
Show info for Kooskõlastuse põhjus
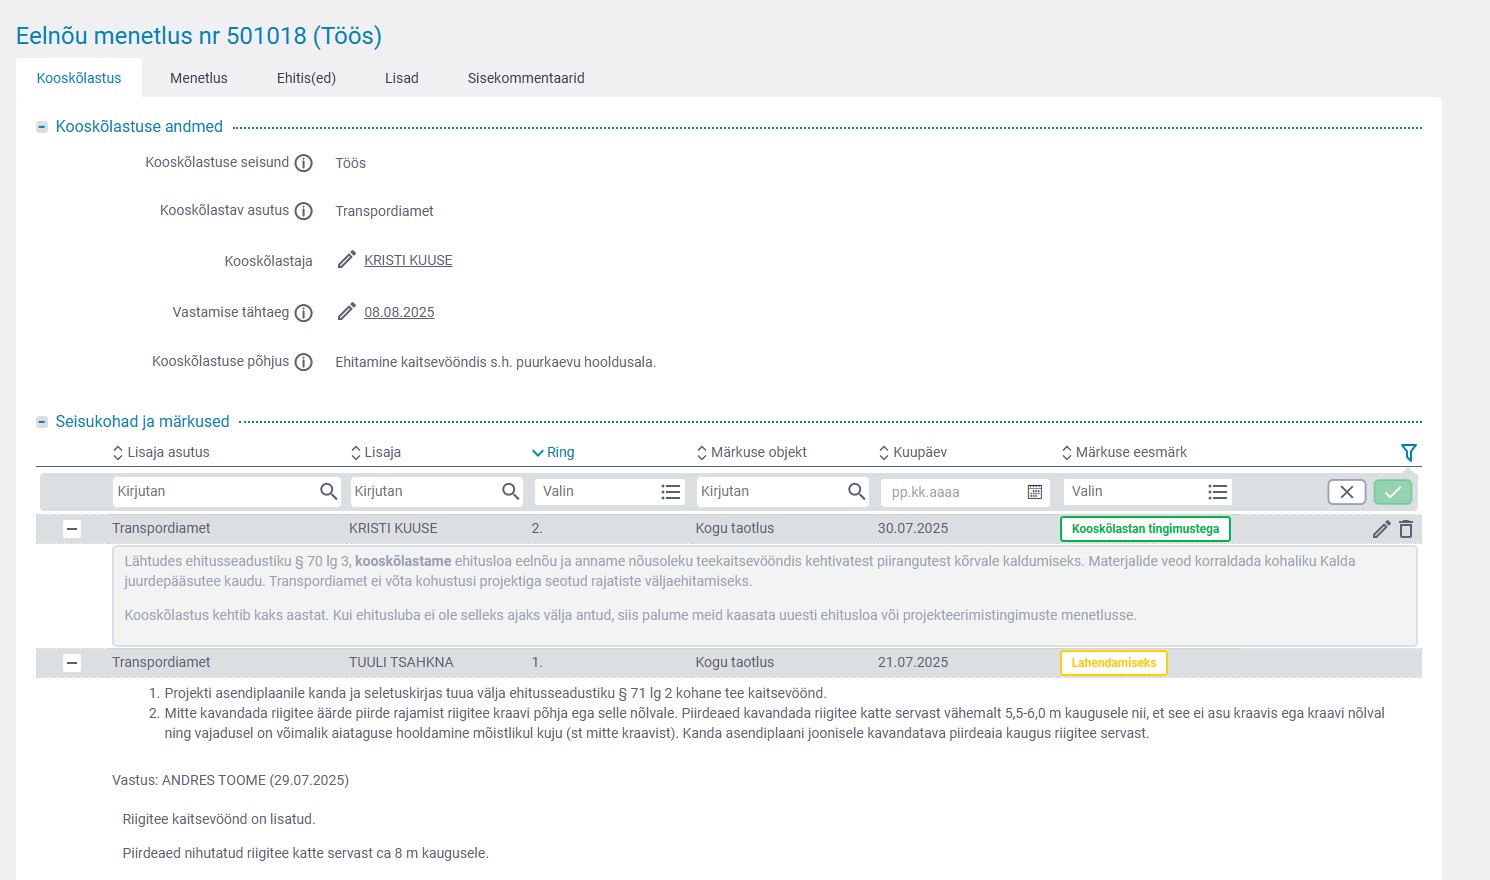click(x=304, y=362)
